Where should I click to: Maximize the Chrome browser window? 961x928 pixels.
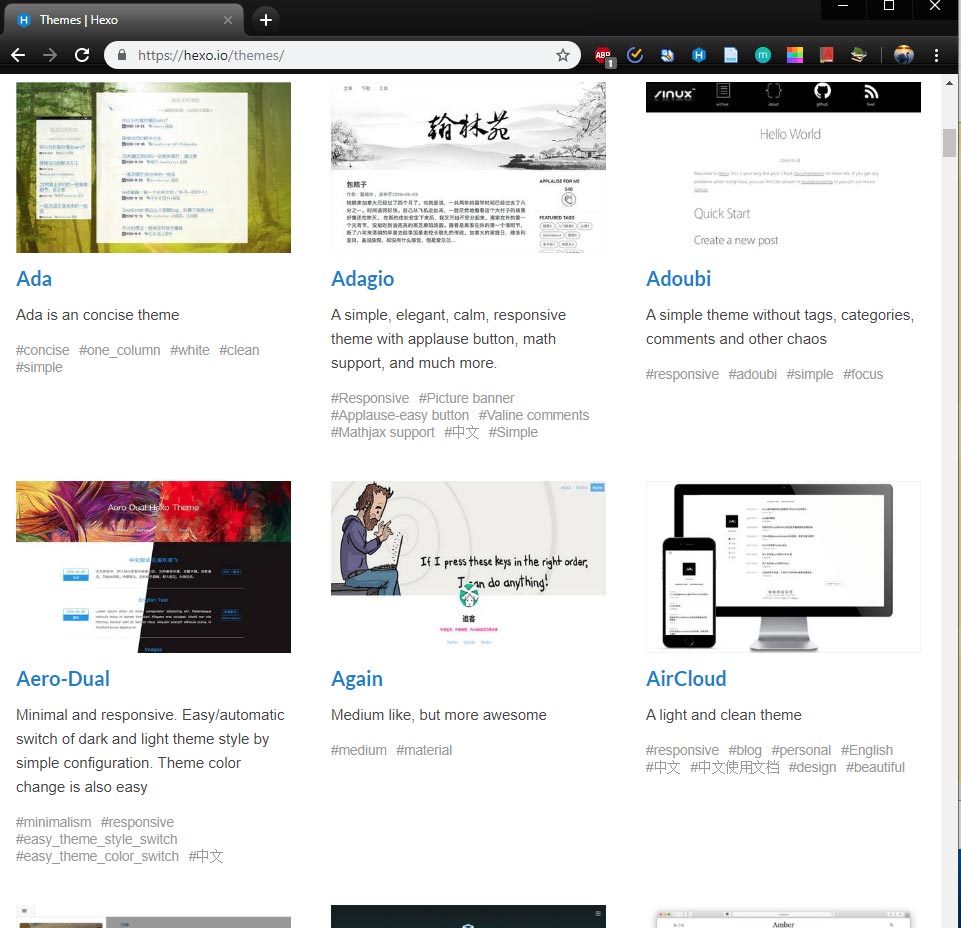(889, 6)
